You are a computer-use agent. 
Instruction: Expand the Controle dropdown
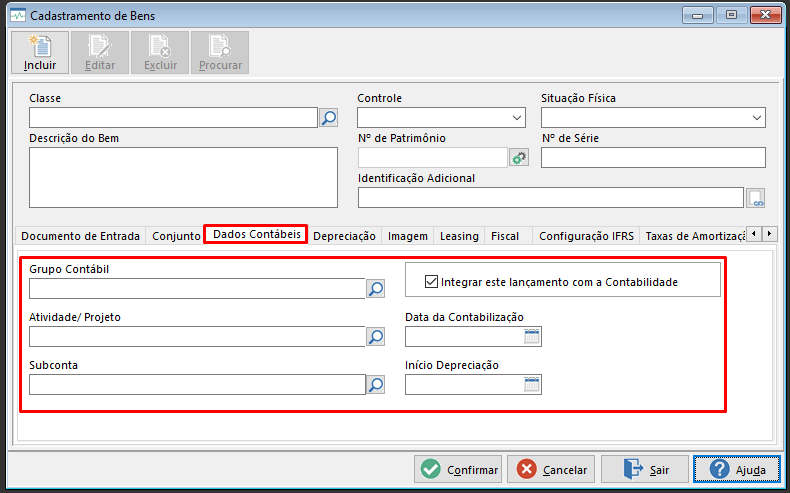click(516, 118)
